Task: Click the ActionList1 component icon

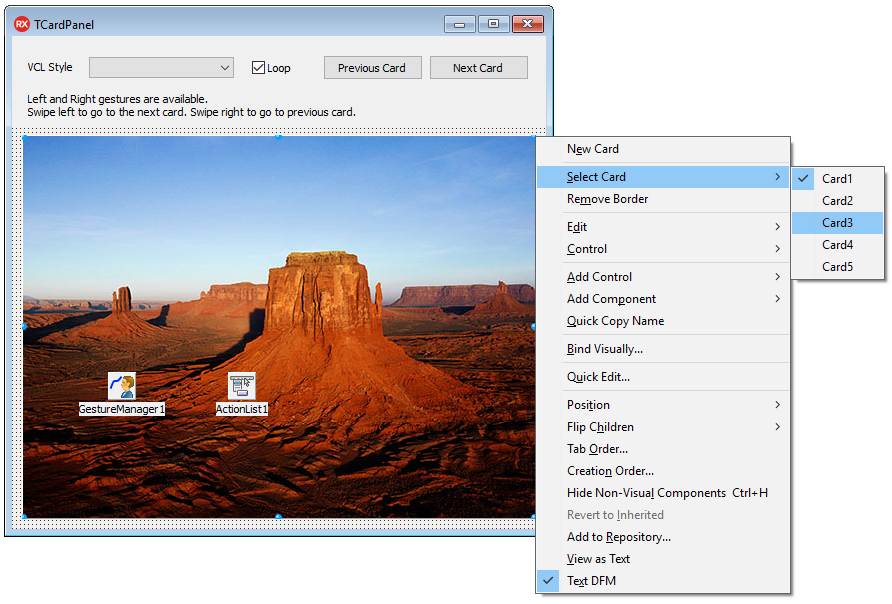Action: tap(241, 386)
